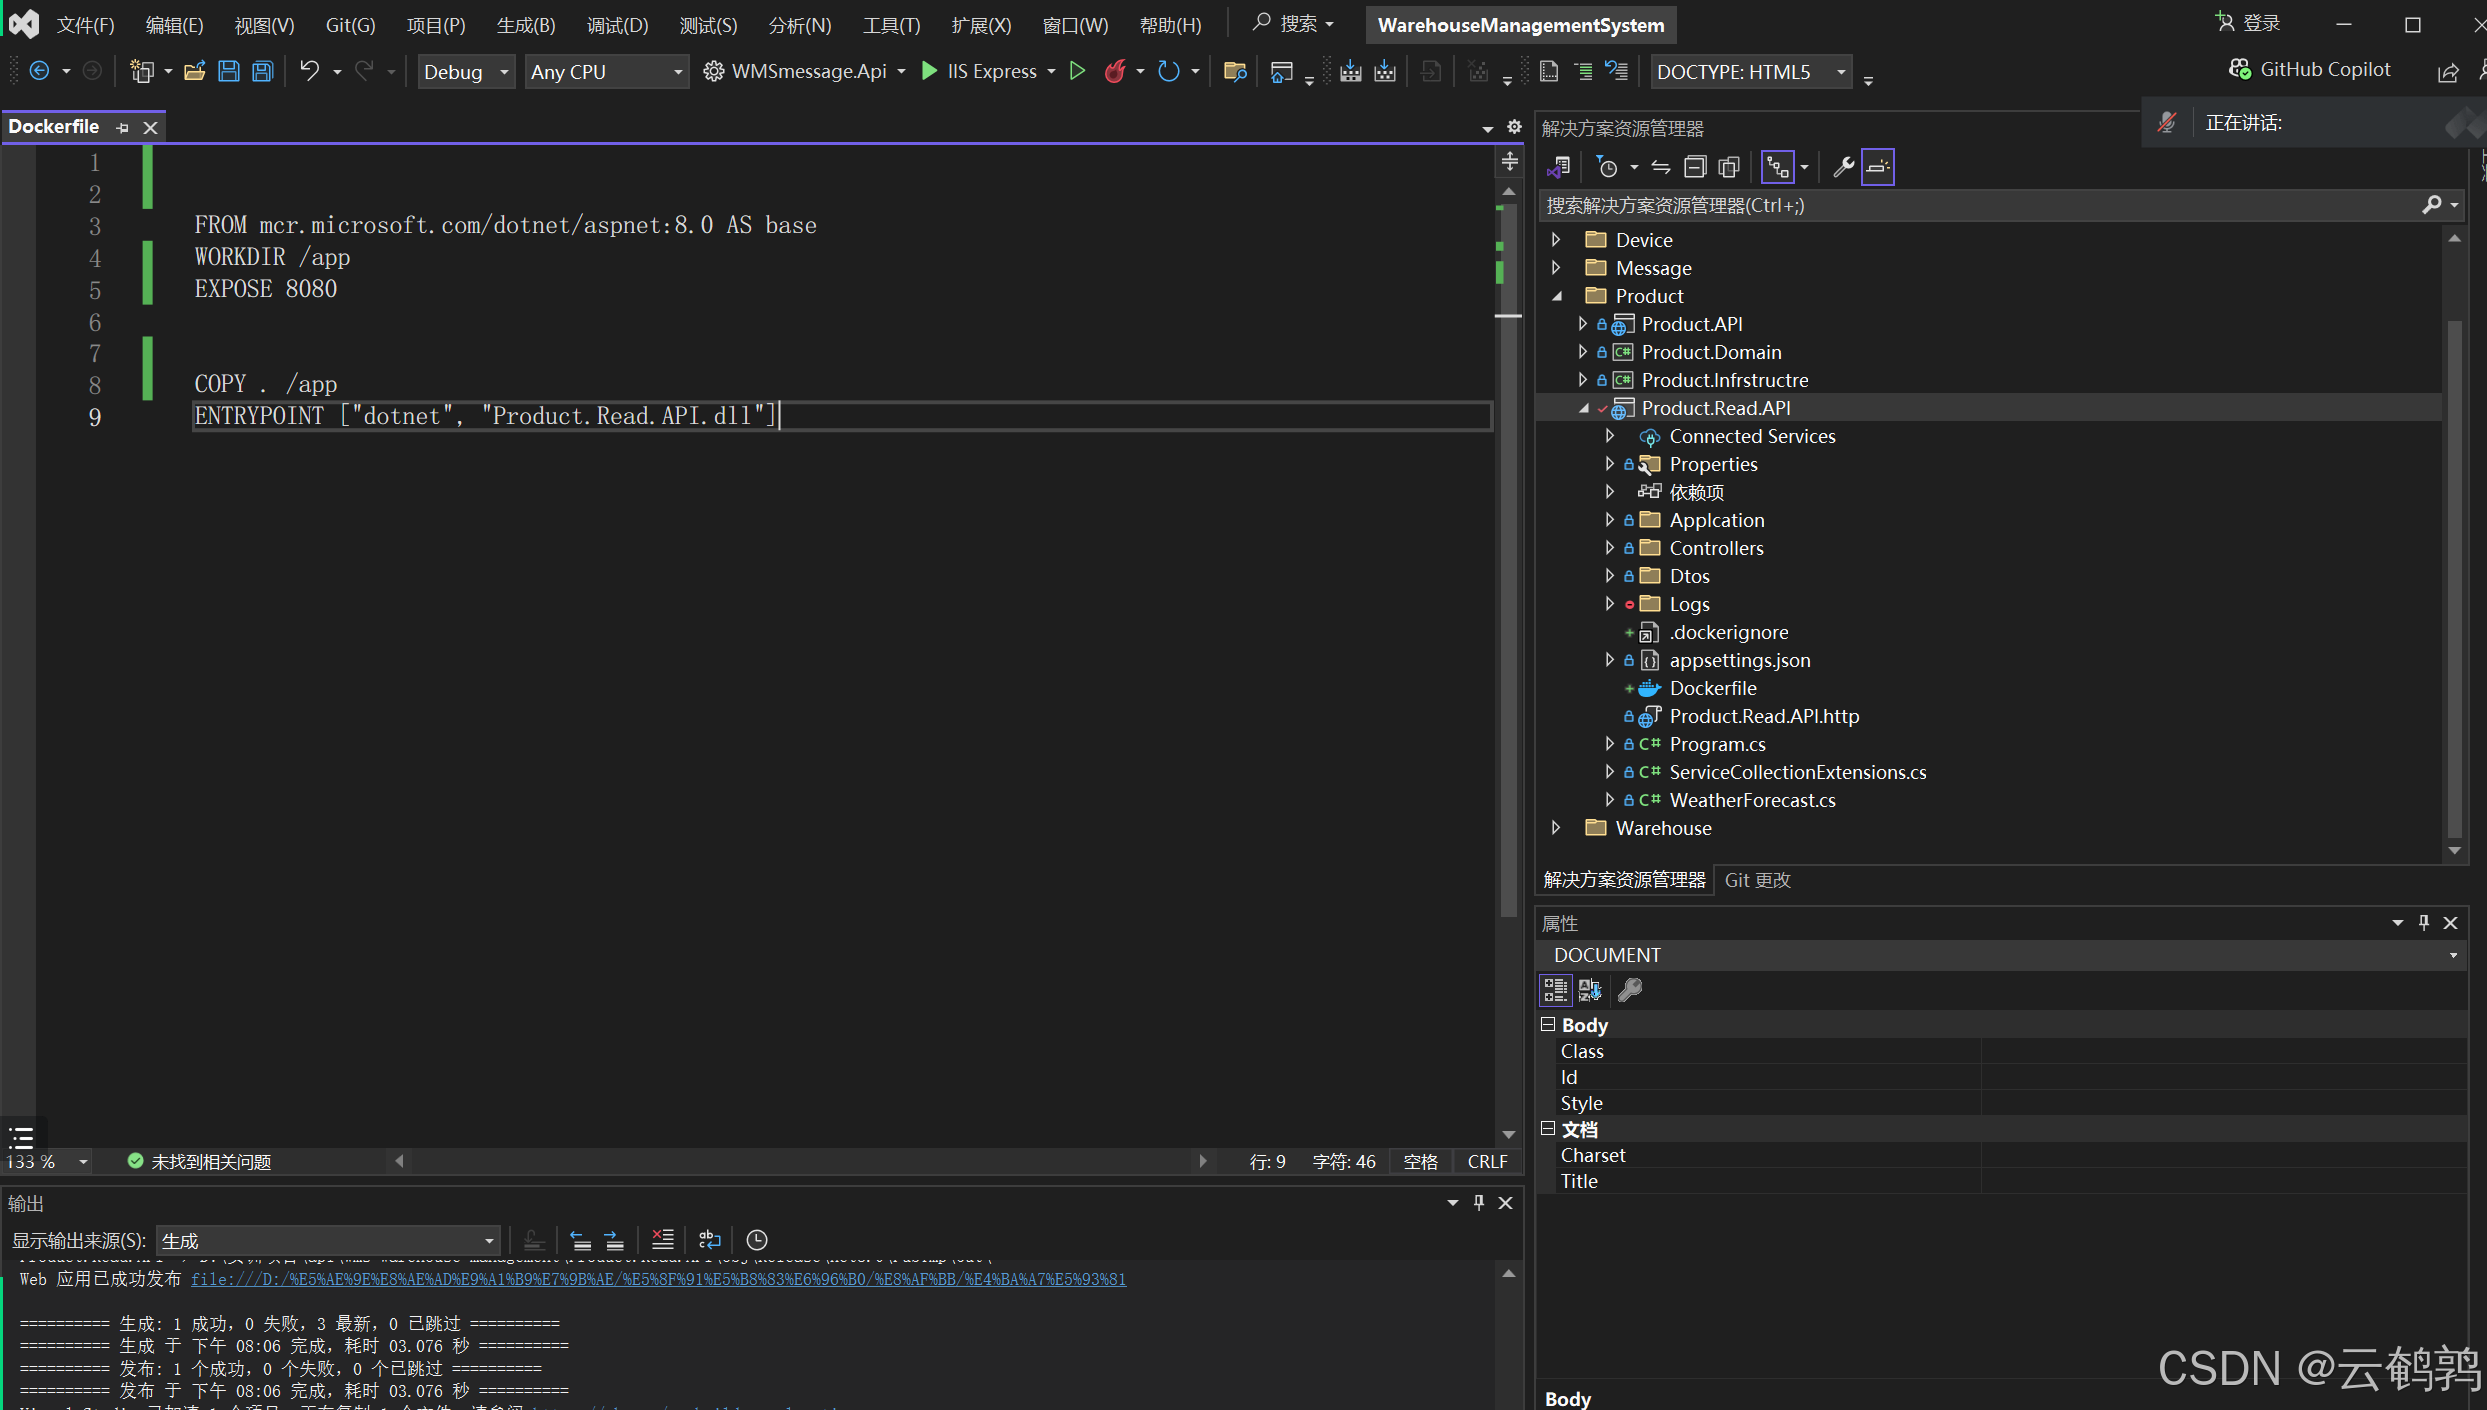Viewport: 2487px width, 1410px height.
Task: Select Dockerfile in Solution Explorer tree
Action: coord(1712,688)
